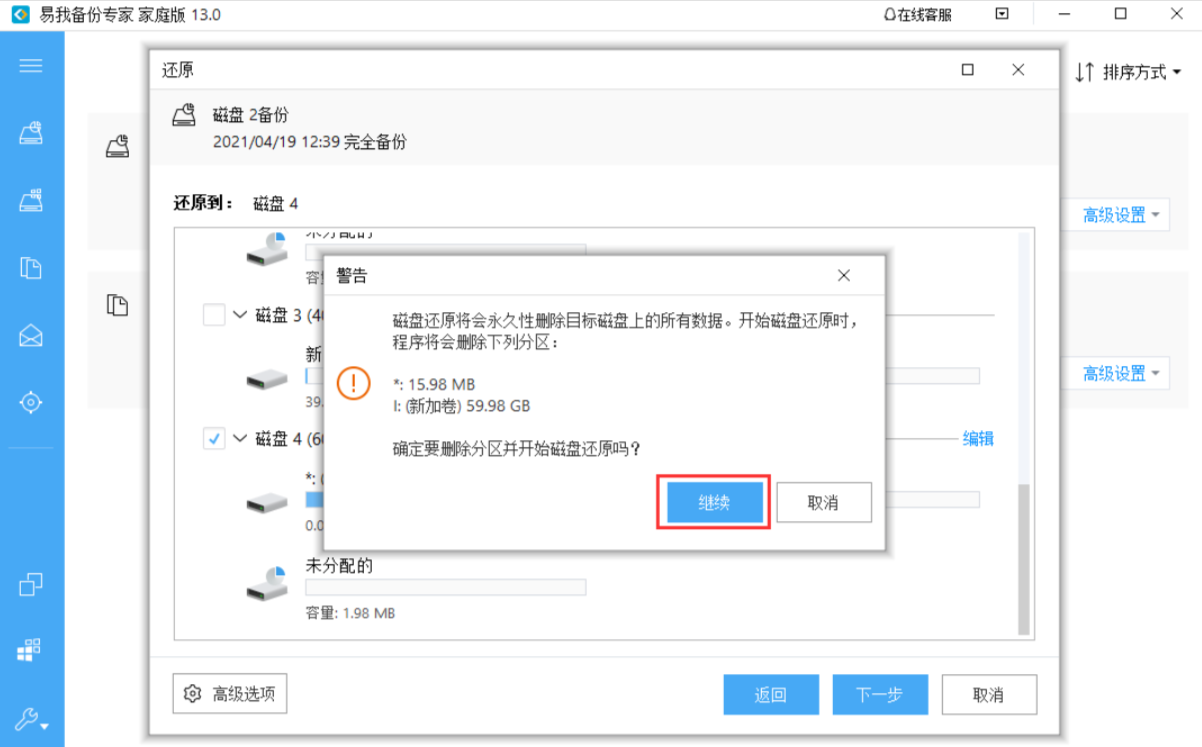Collapse the 磁盘 4 tree chevron

point(240,438)
